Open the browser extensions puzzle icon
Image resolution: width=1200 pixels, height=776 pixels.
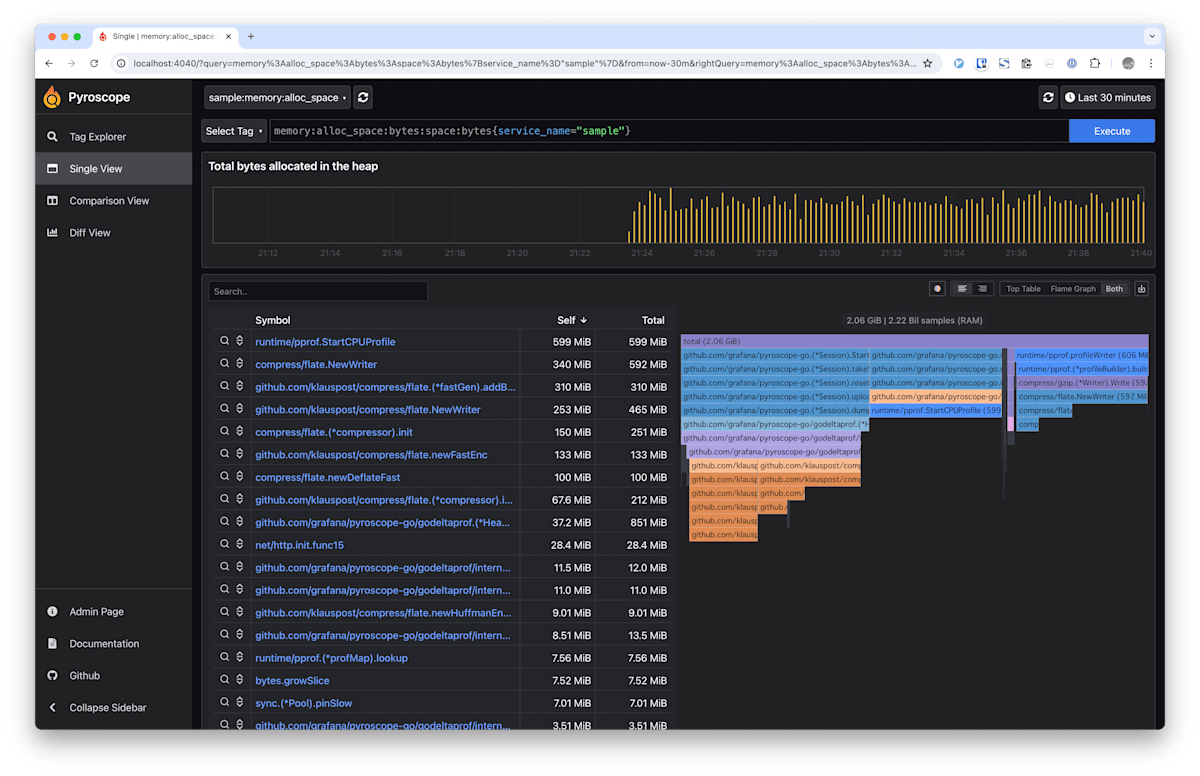[x=1095, y=63]
